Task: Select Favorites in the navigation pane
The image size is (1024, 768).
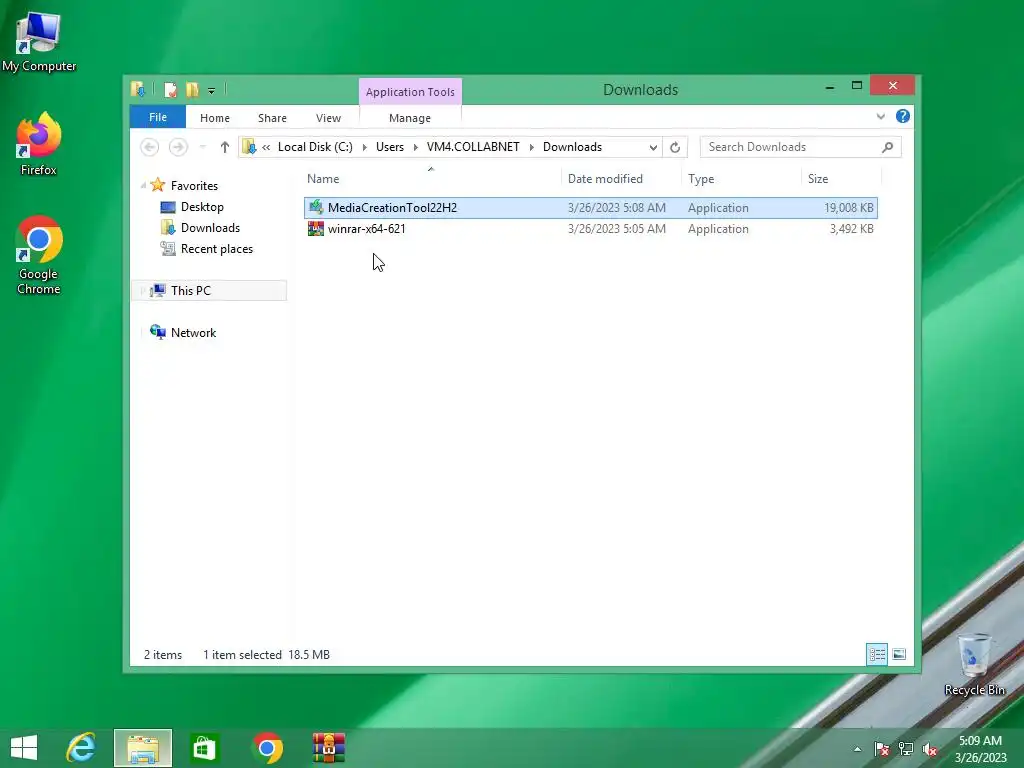Action: [195, 186]
